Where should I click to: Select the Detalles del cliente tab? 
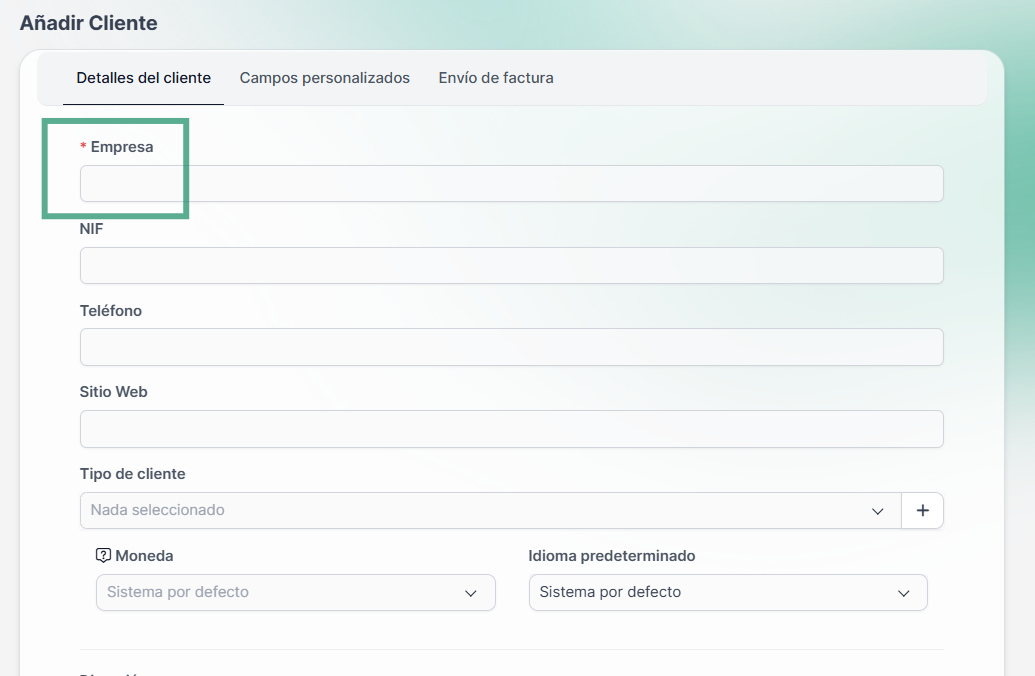[143, 78]
